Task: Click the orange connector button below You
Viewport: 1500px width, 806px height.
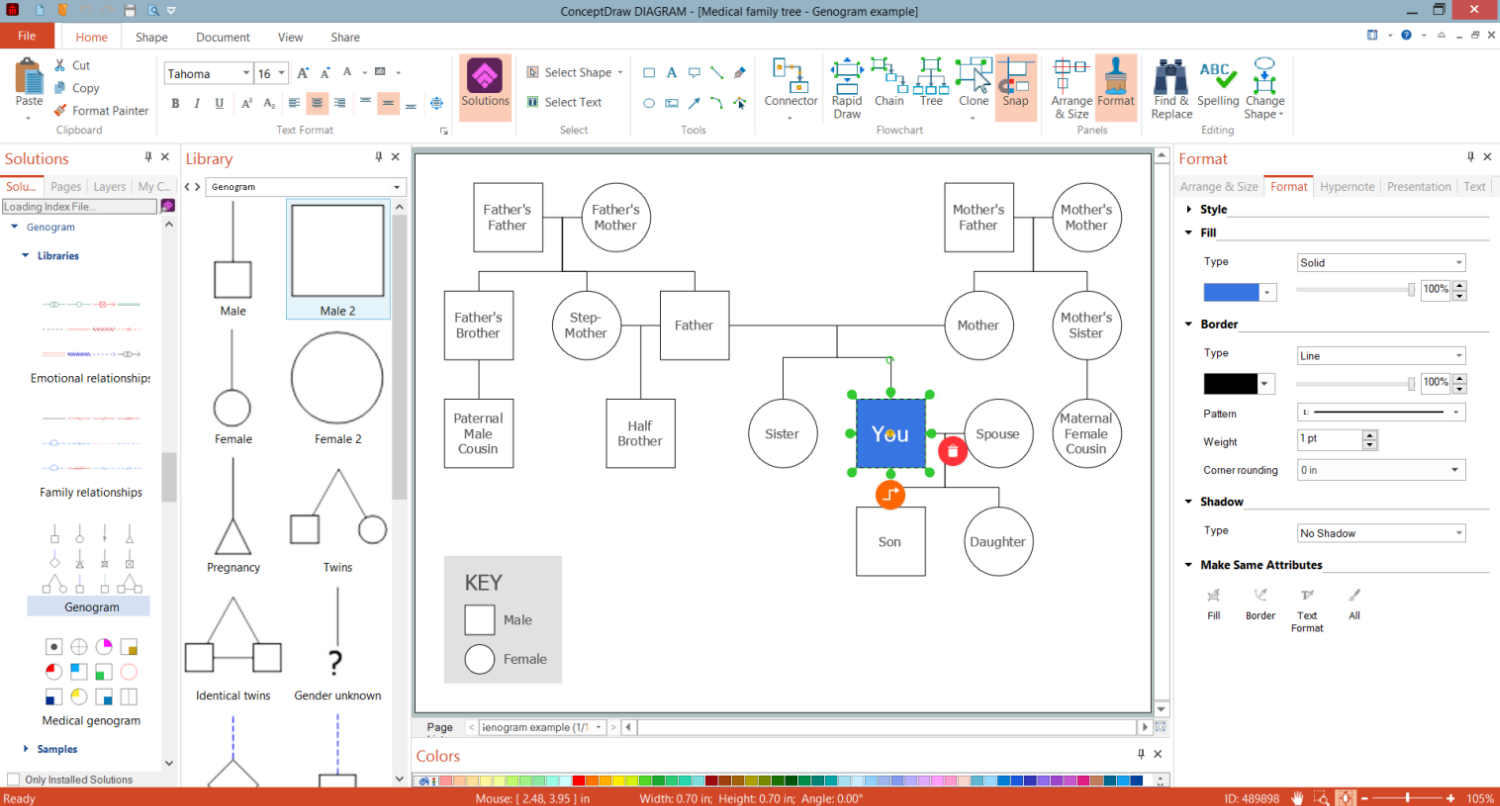Action: (x=890, y=494)
